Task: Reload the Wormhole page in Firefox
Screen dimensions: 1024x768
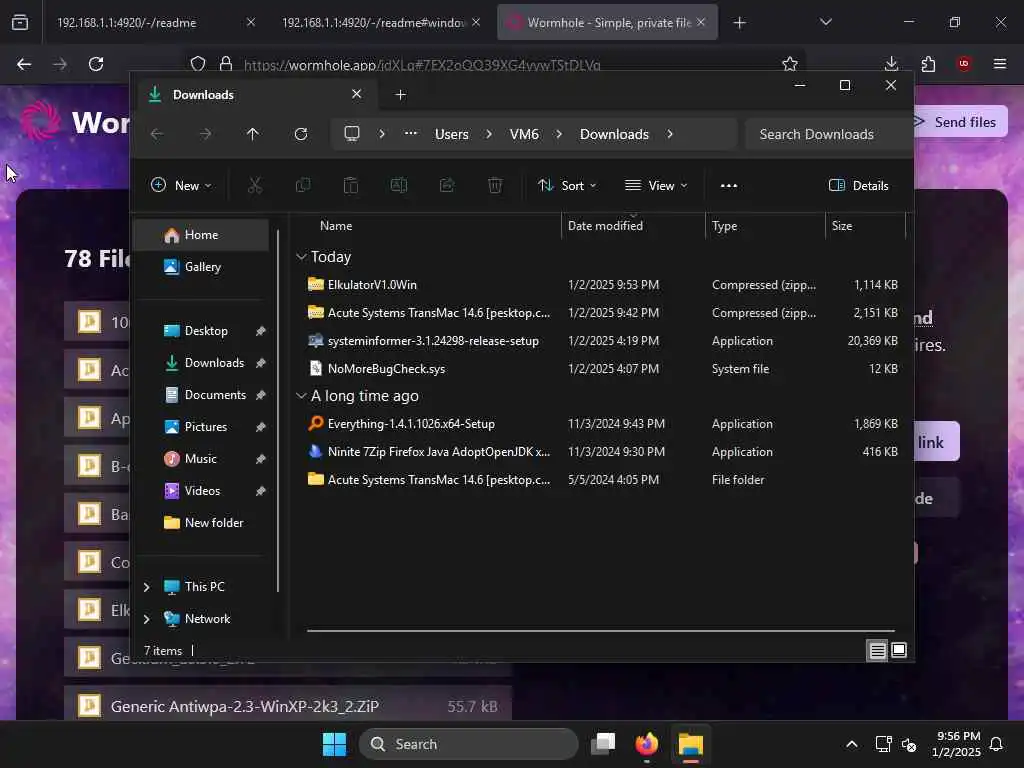Action: click(x=96, y=64)
